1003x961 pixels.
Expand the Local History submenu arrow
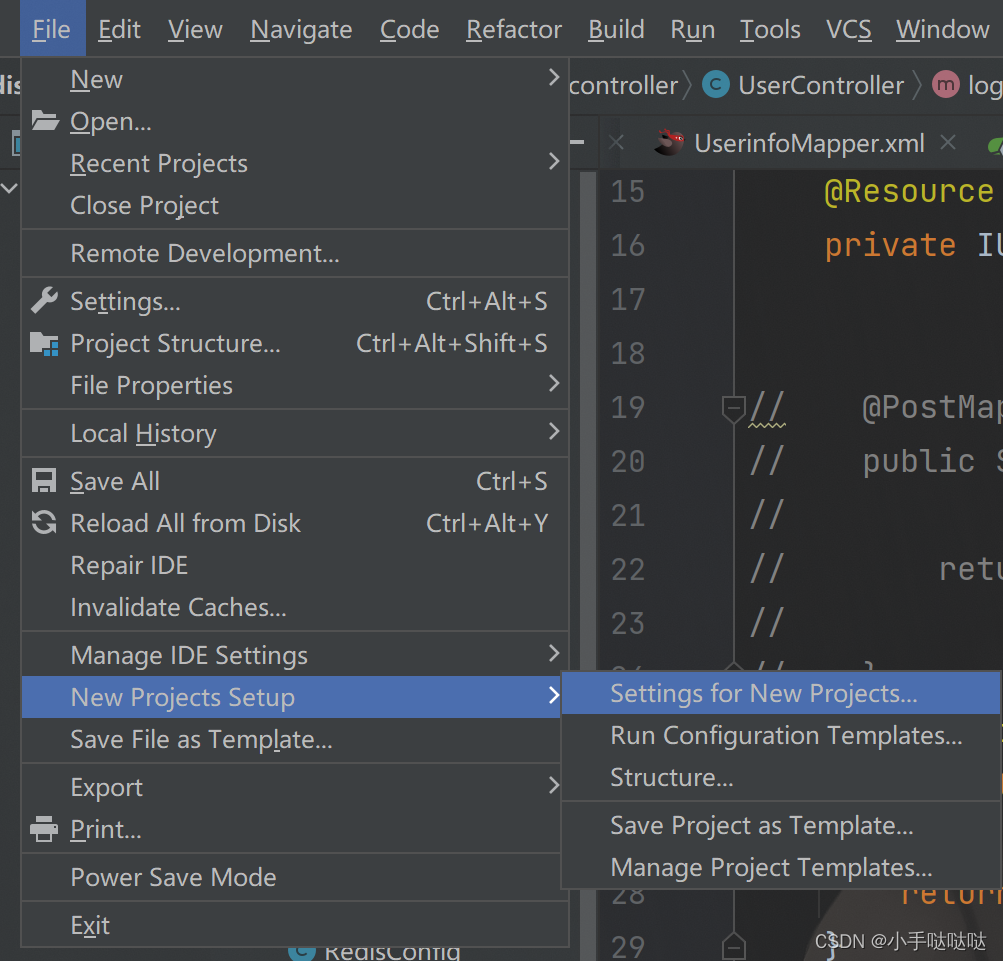click(x=554, y=431)
